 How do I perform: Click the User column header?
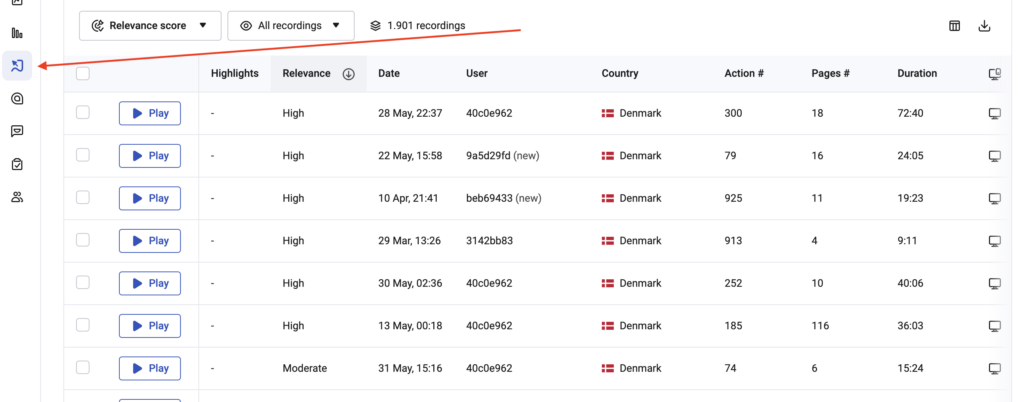point(477,74)
